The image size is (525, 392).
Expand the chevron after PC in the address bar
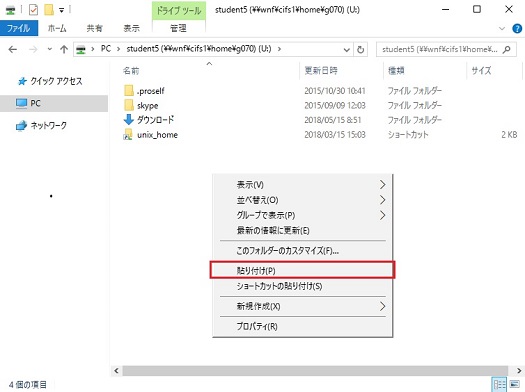(119, 49)
